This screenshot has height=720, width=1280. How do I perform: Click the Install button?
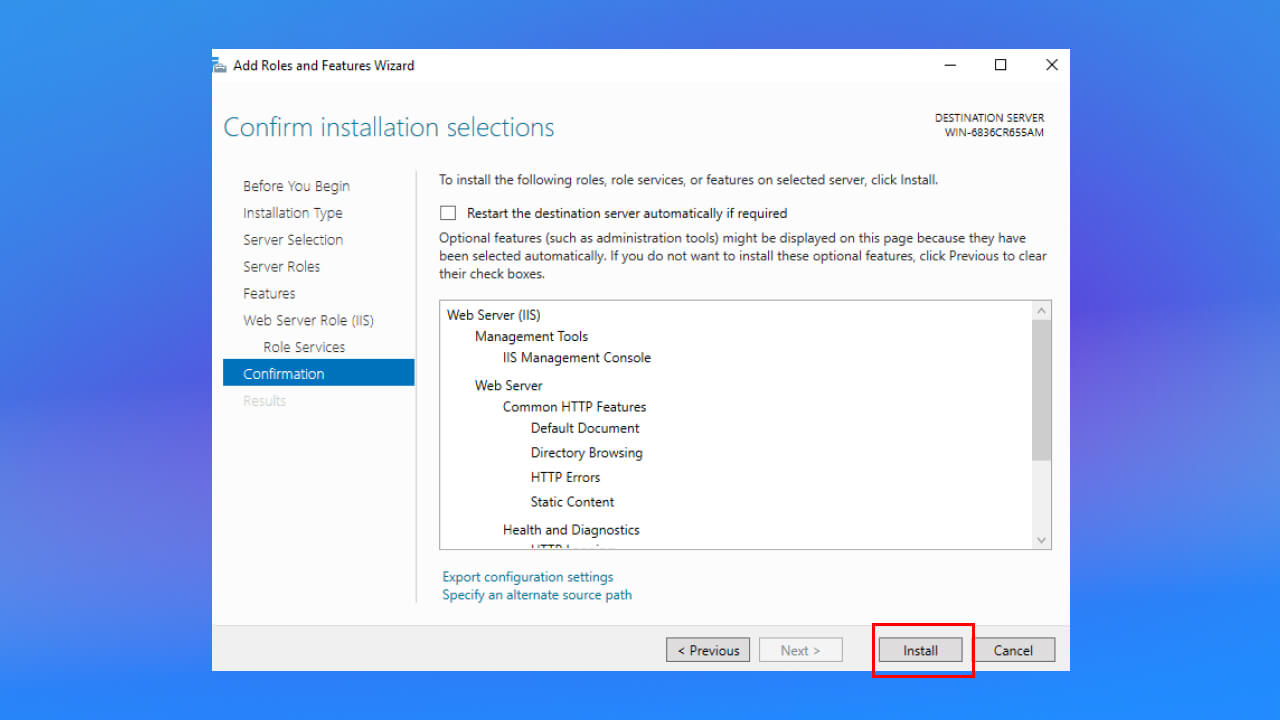[x=920, y=650]
